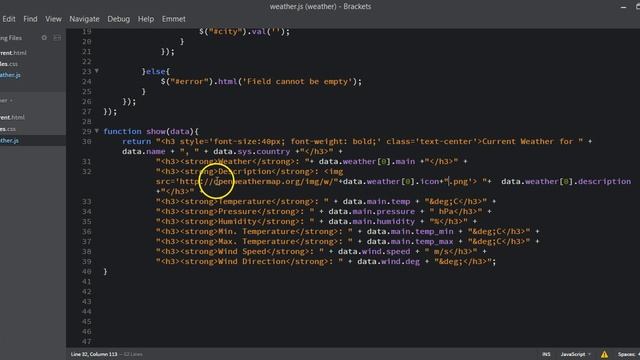Open the Find menu
640x360 pixels.
30,19
